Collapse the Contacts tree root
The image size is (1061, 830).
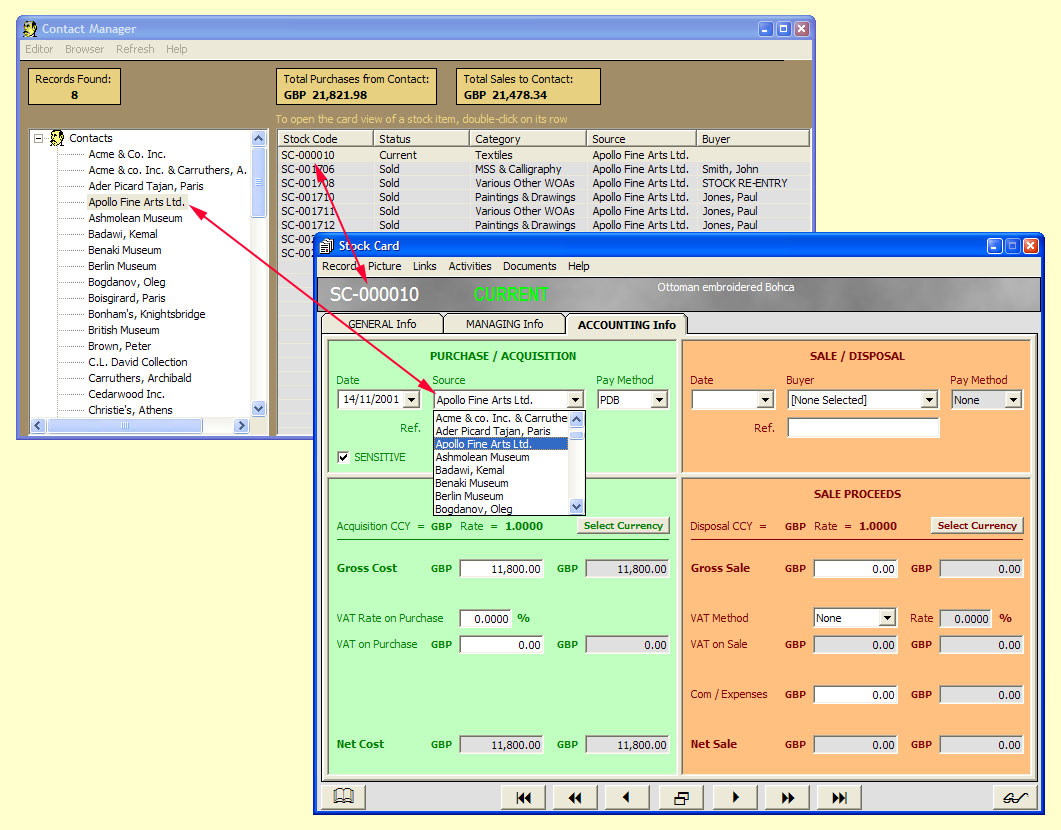point(39,138)
